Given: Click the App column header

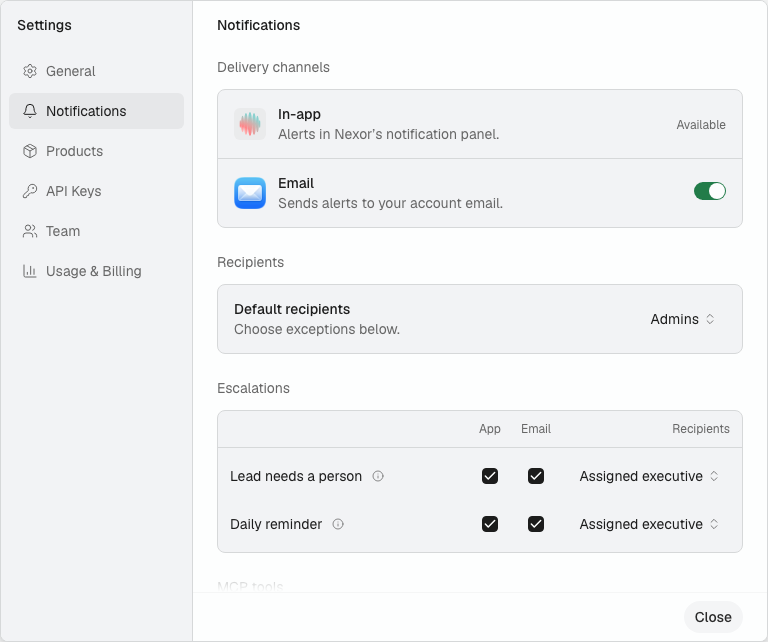Looking at the screenshot, I should [x=490, y=428].
